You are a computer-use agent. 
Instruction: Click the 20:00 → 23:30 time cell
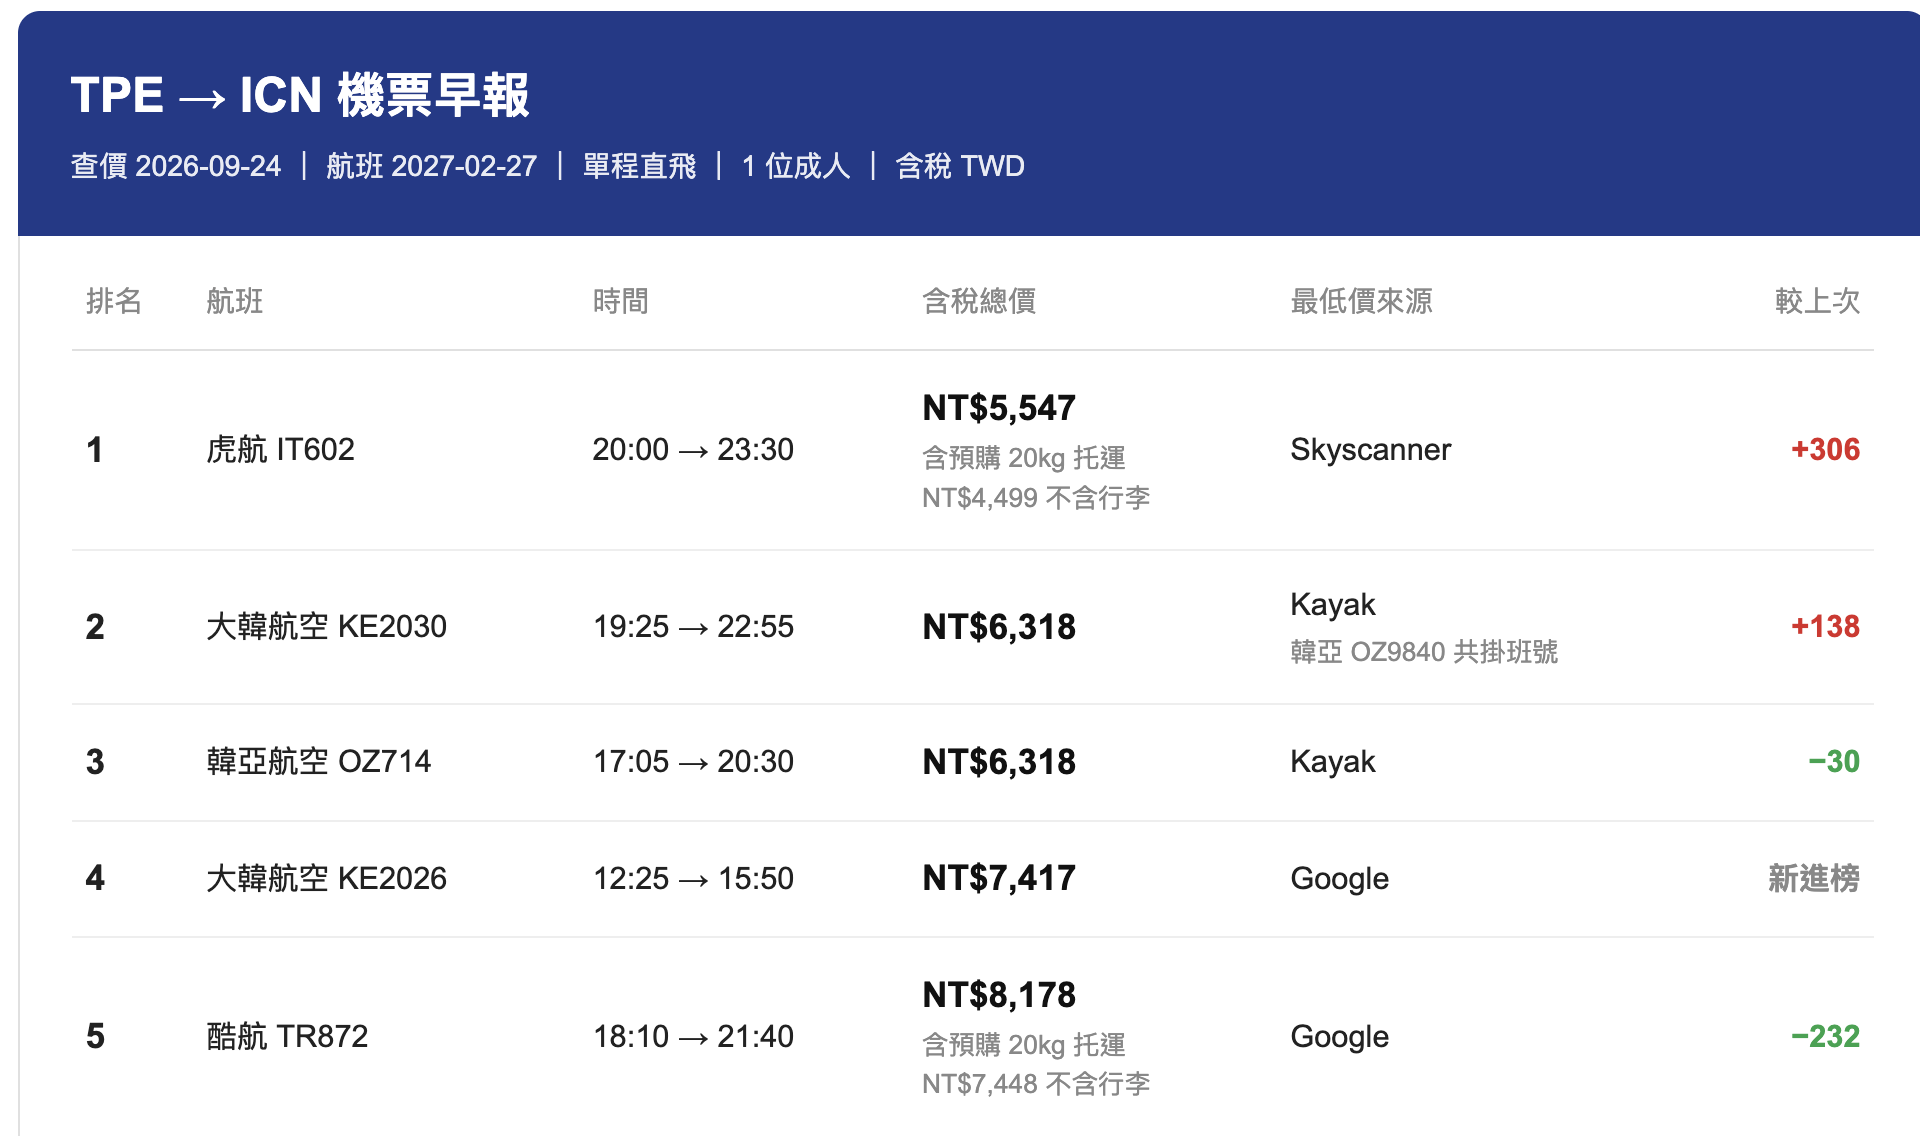(693, 450)
